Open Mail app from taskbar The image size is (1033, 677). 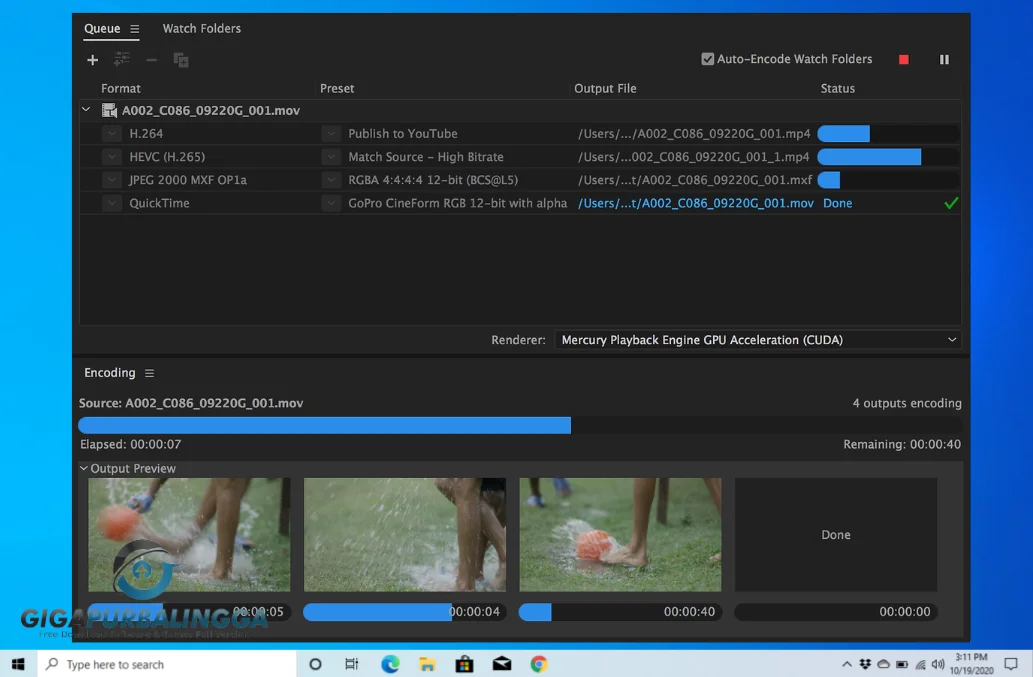(502, 664)
